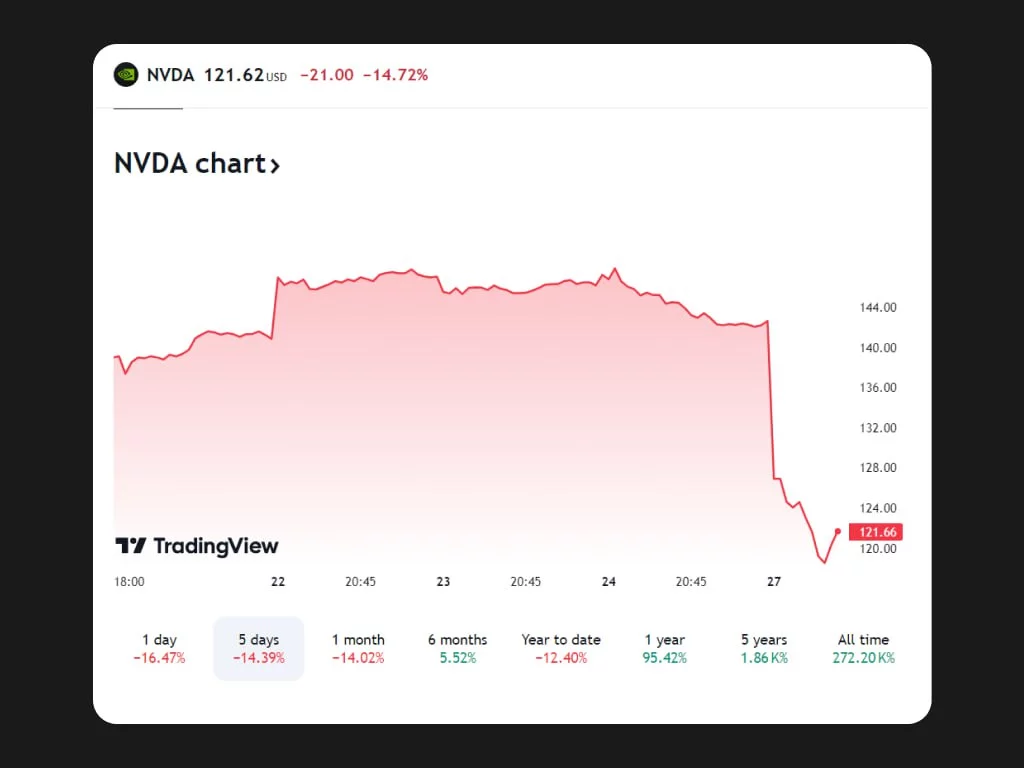Click the 27 date marker on axis

coord(774,582)
